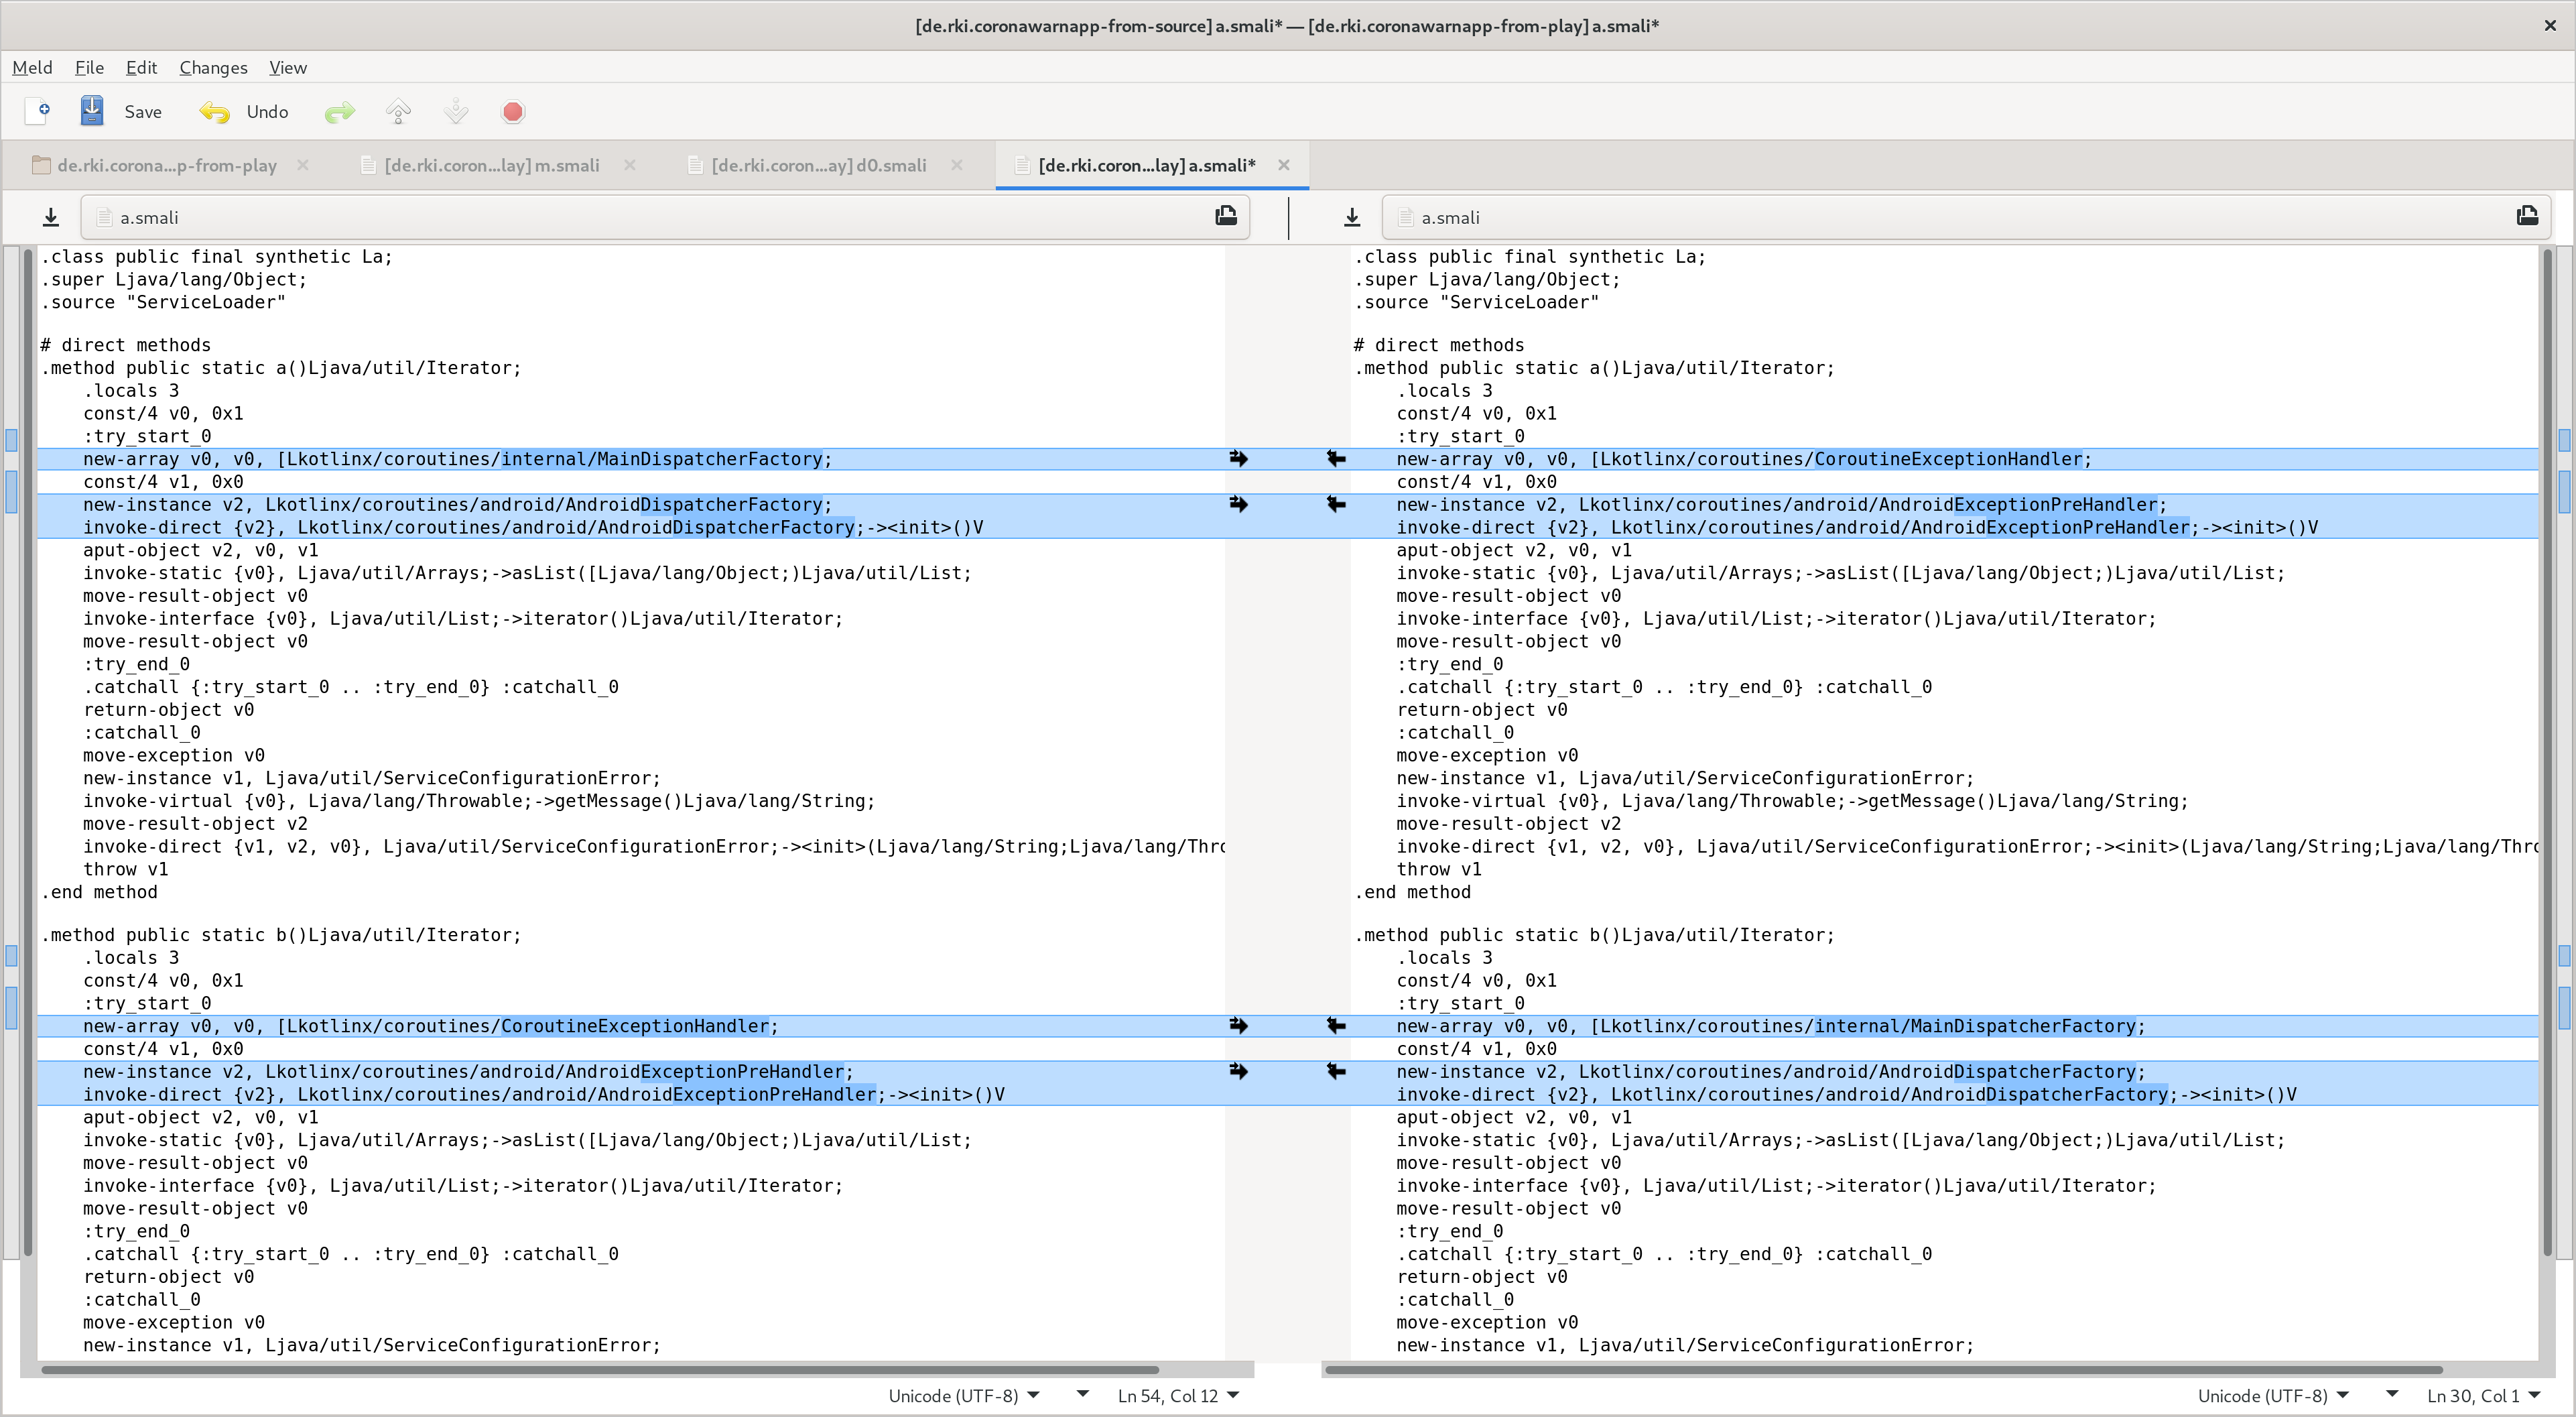Click right pane '# direct methods' comment
This screenshot has height=1417, width=2576.
(x=1439, y=345)
